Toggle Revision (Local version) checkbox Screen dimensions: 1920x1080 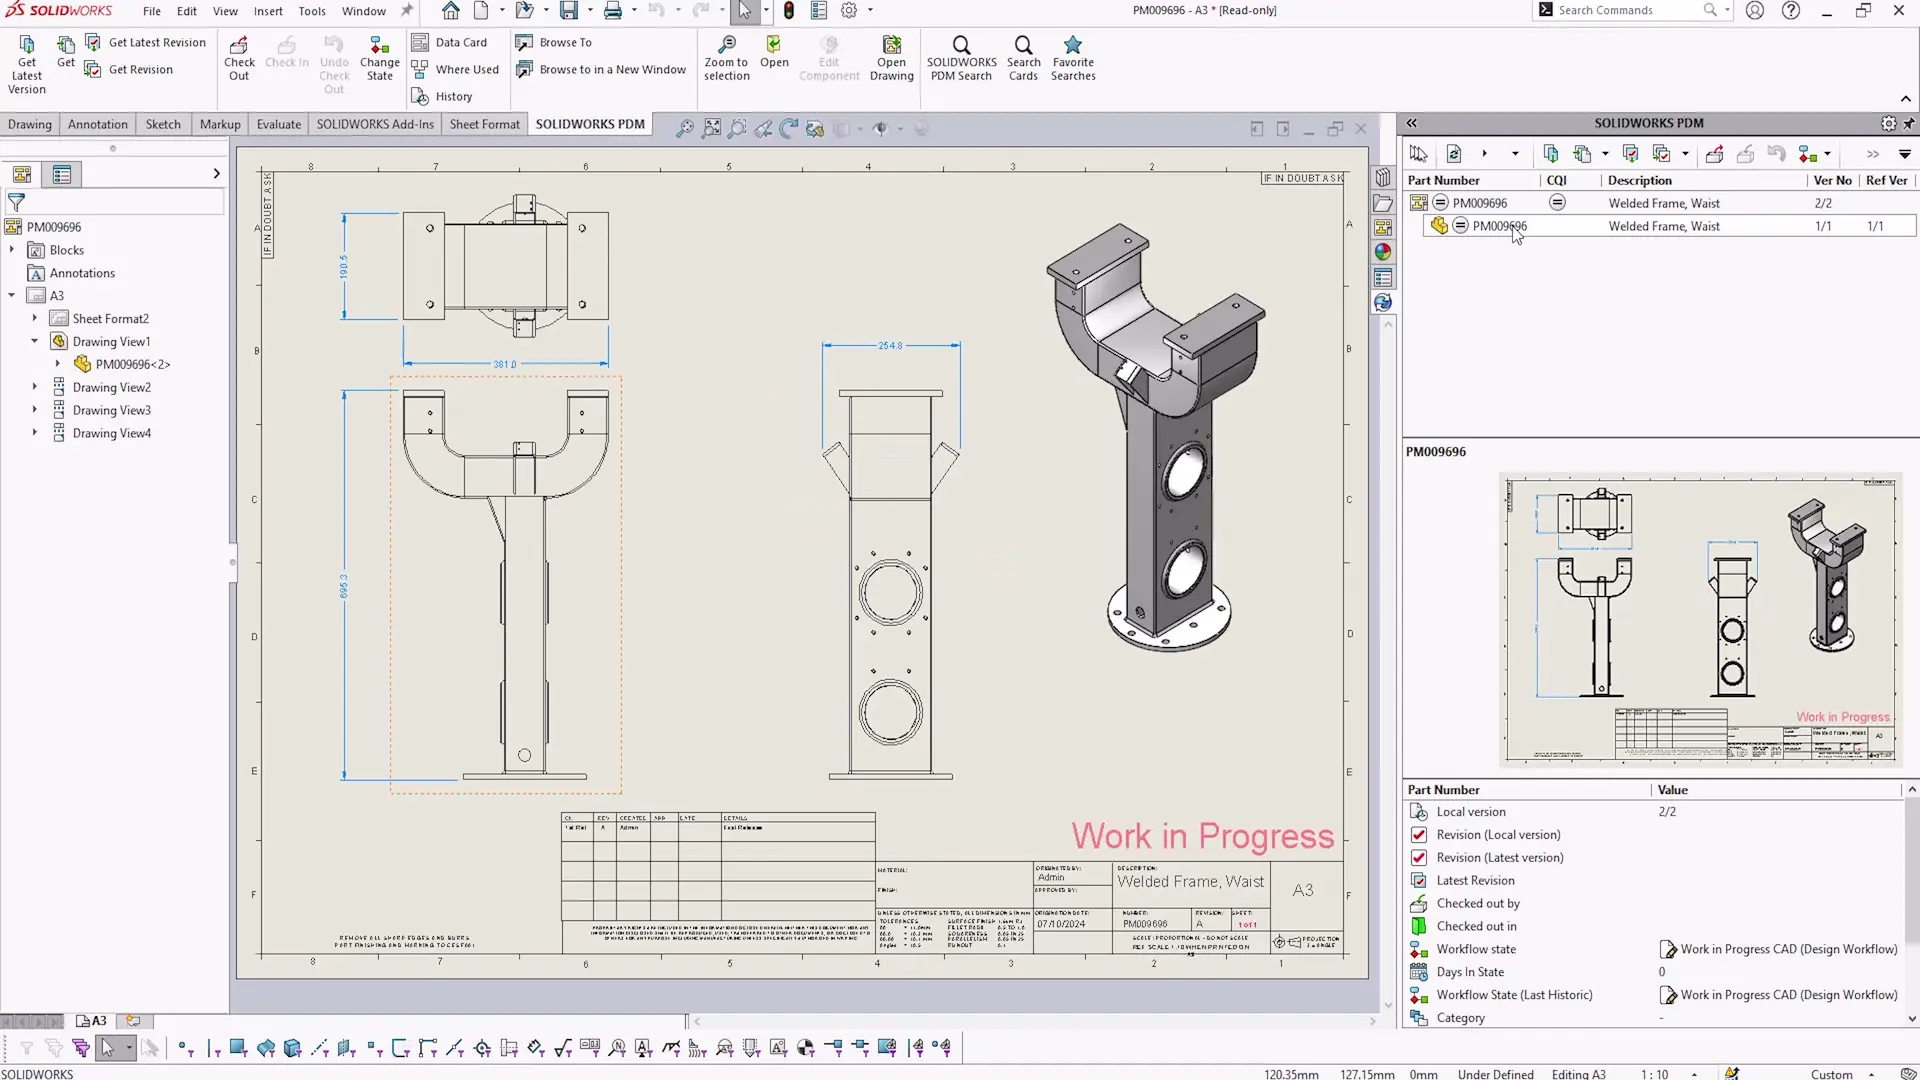1418,835
